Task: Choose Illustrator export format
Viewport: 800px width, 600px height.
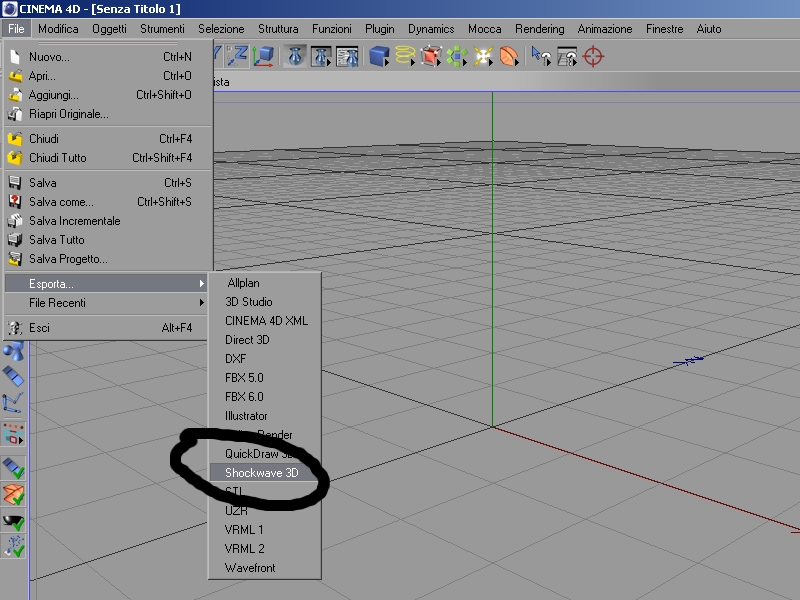Action: (265, 416)
